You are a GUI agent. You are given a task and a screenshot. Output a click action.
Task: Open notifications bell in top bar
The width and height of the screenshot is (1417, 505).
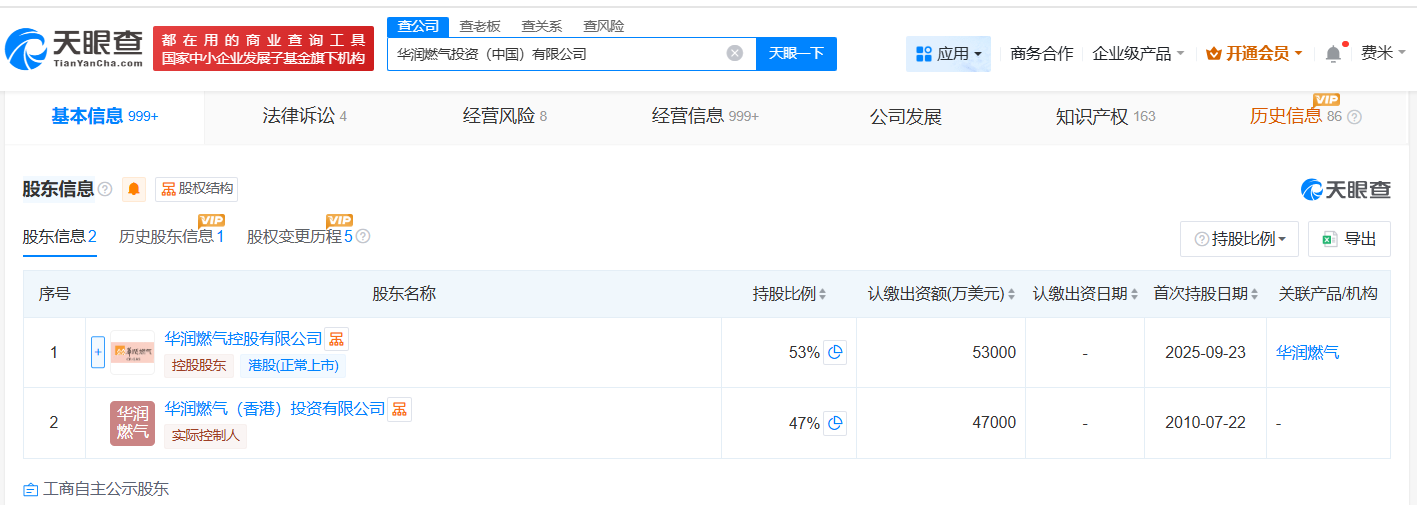1333,54
